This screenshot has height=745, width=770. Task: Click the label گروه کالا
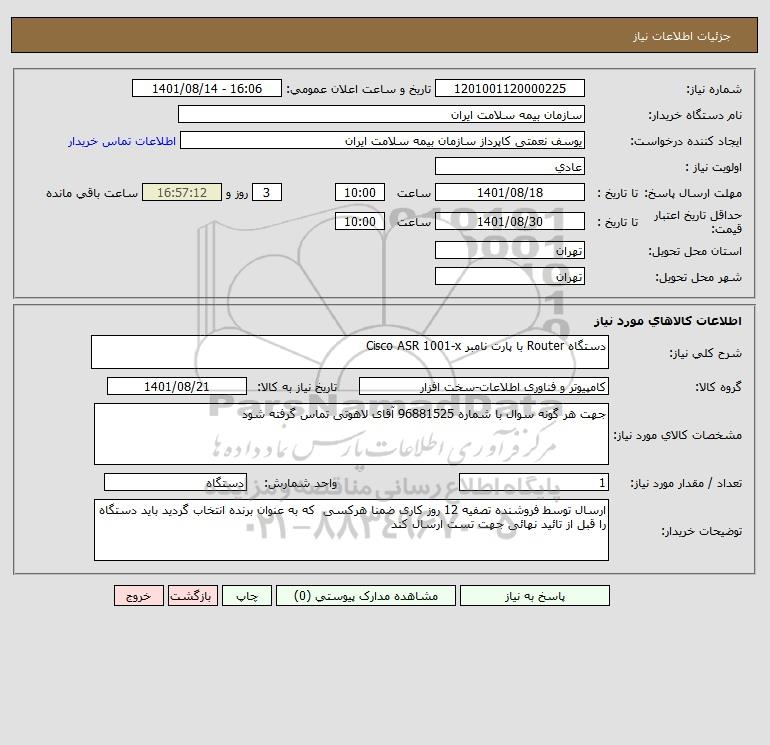click(x=718, y=387)
